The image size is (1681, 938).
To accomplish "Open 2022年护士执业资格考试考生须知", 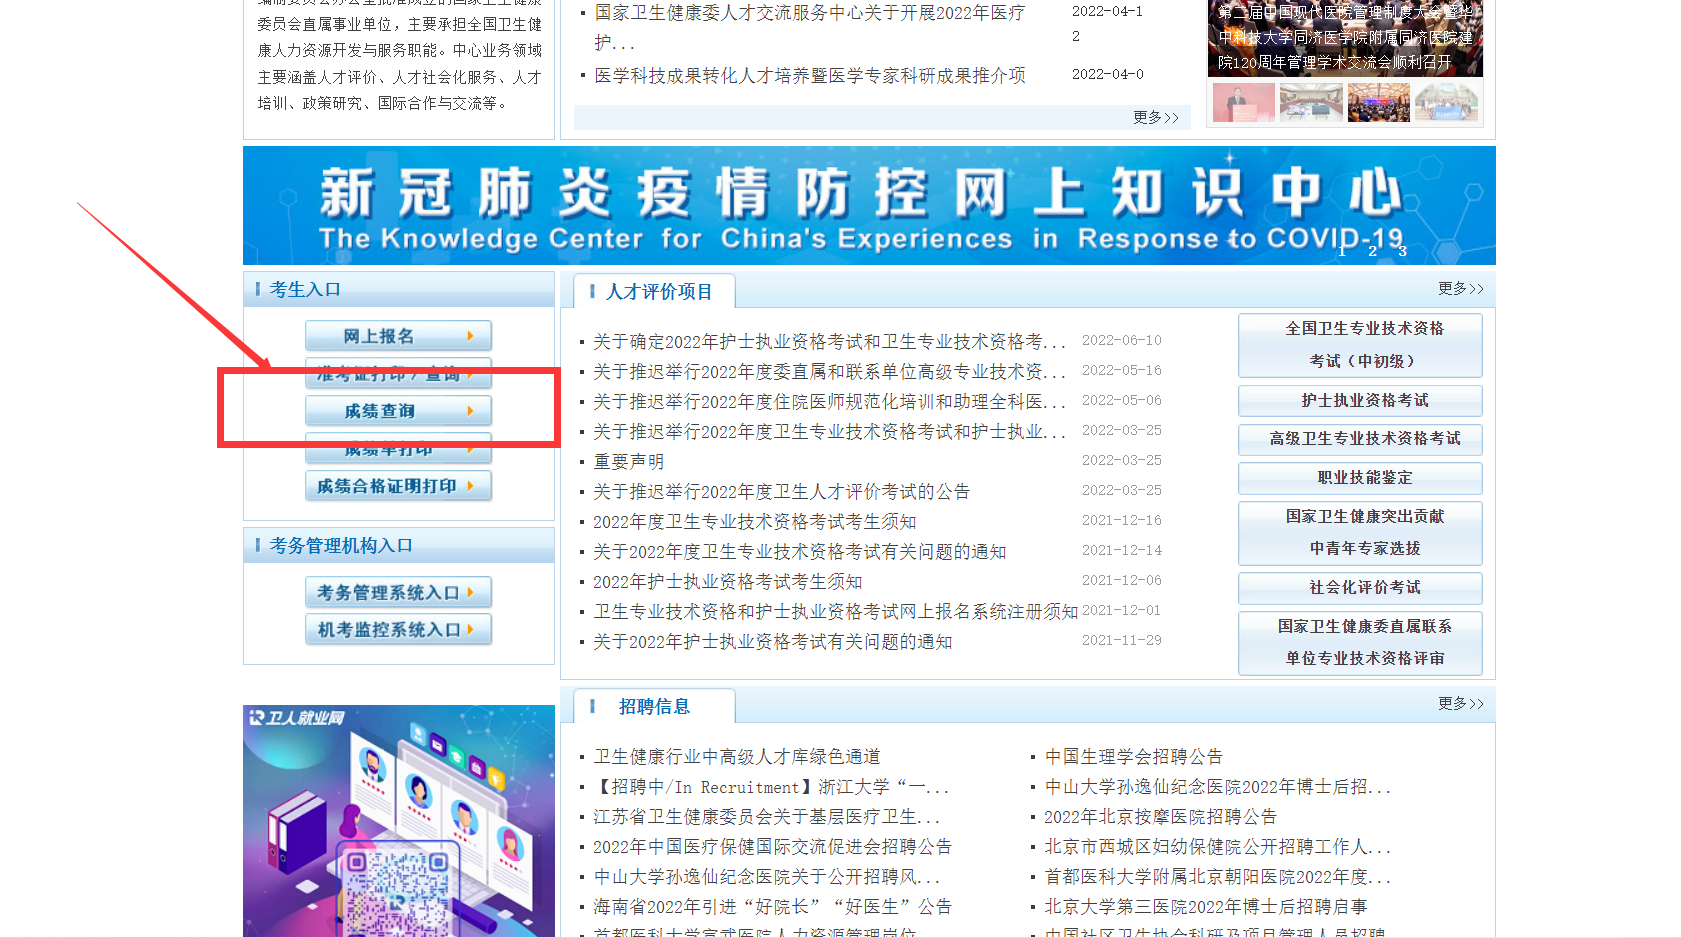I will coord(727,582).
